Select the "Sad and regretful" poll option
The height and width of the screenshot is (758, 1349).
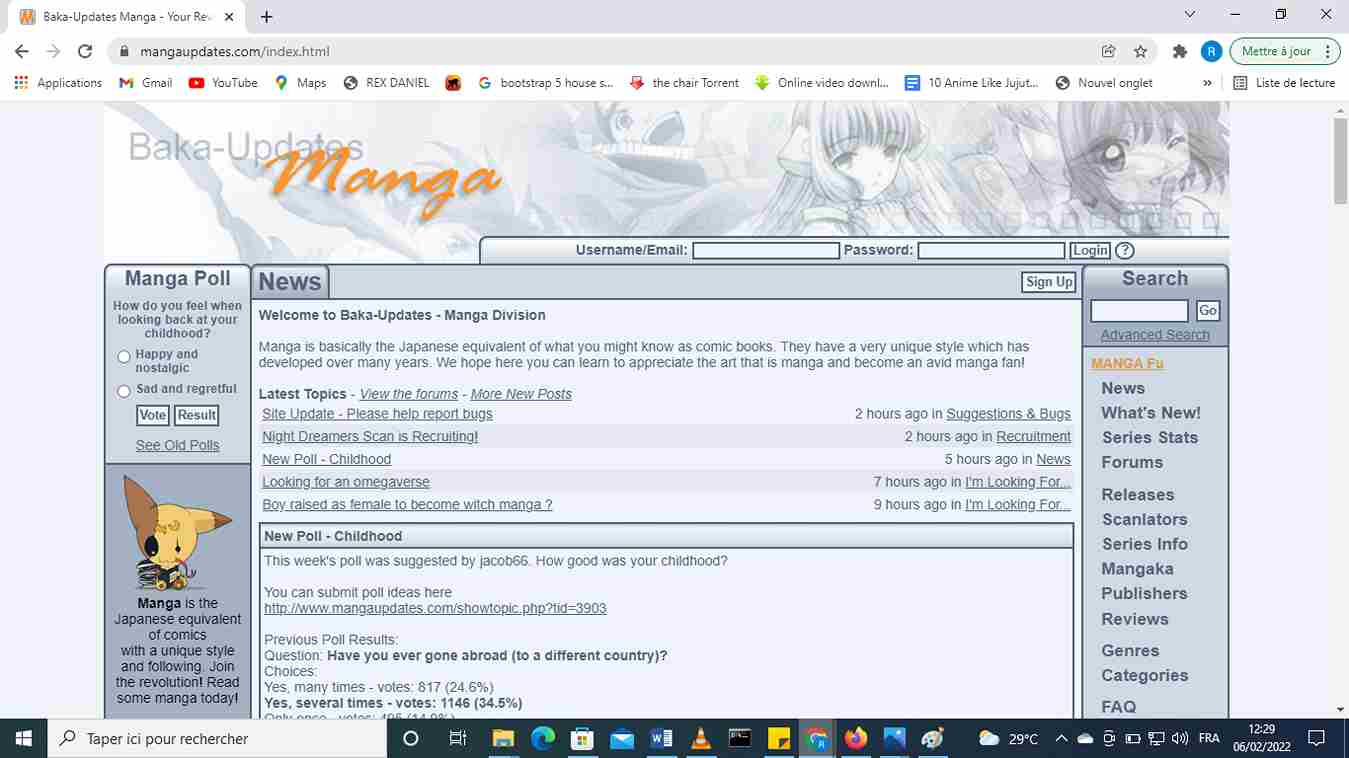[124, 391]
